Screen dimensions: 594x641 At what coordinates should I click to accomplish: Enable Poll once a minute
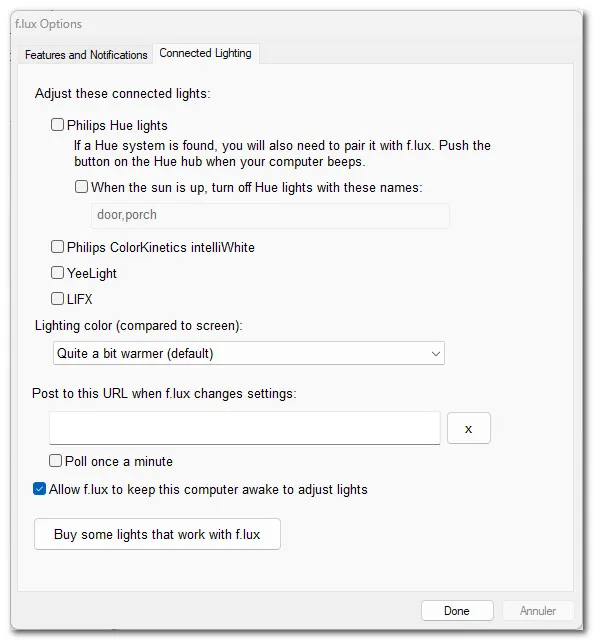click(x=55, y=461)
